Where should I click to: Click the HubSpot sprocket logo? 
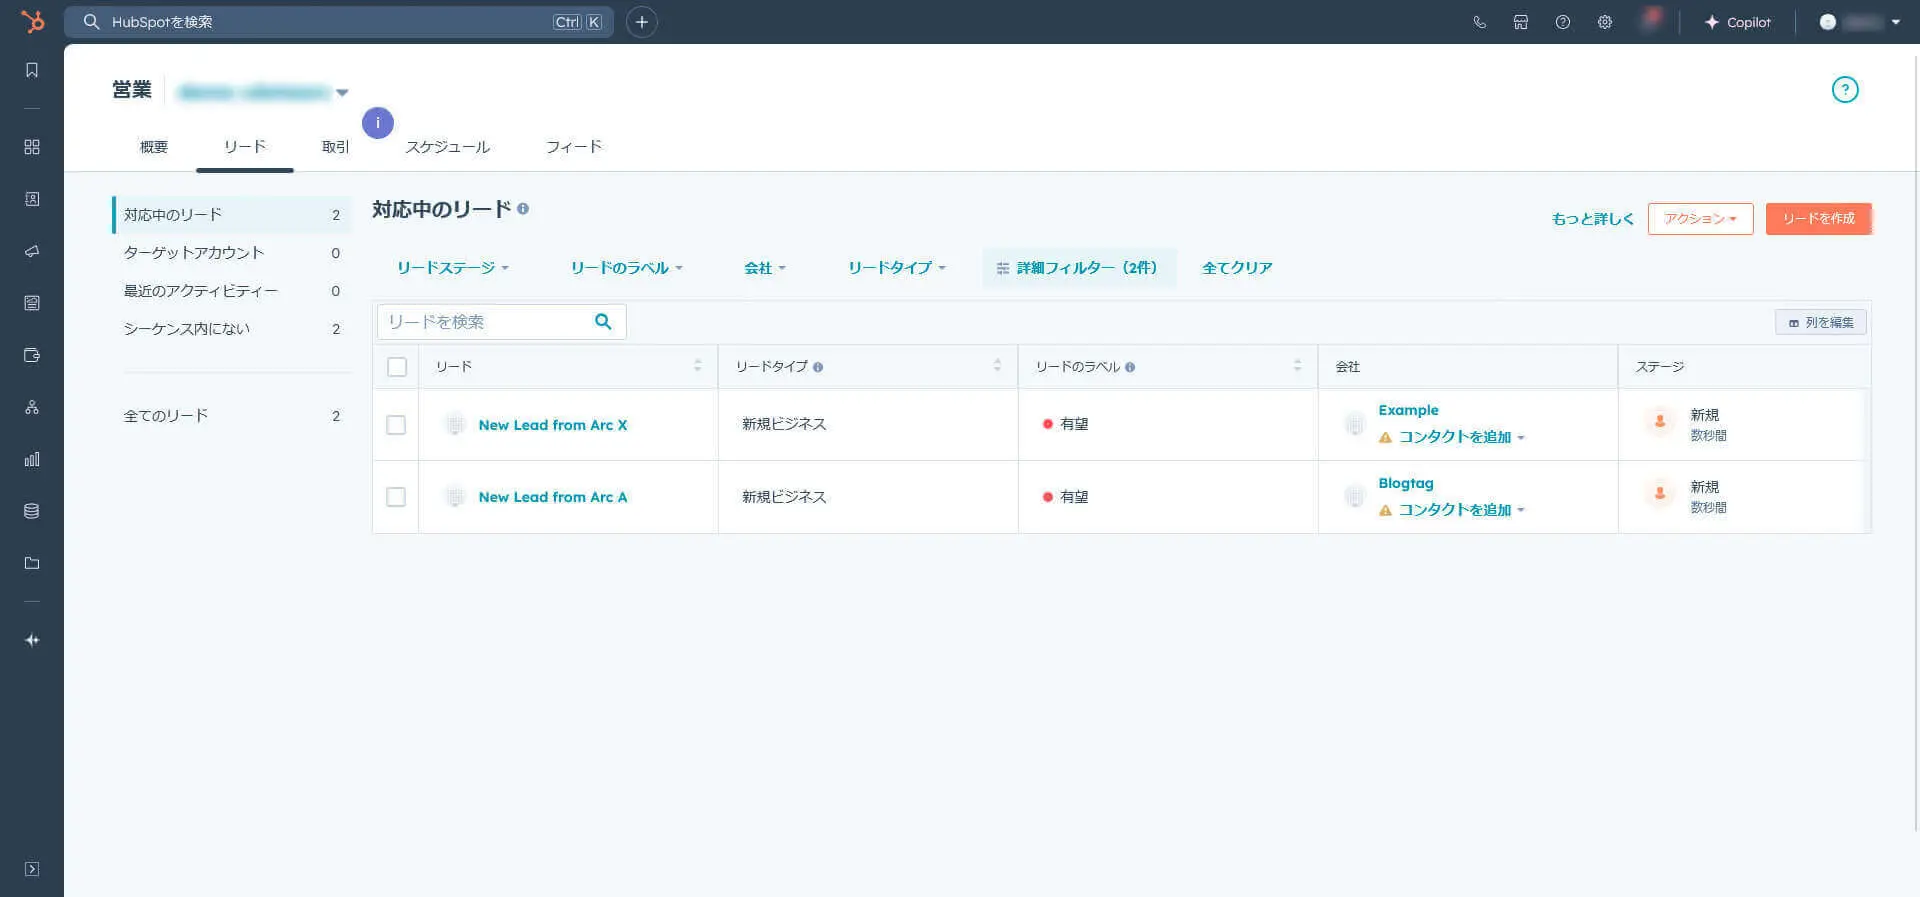32,21
